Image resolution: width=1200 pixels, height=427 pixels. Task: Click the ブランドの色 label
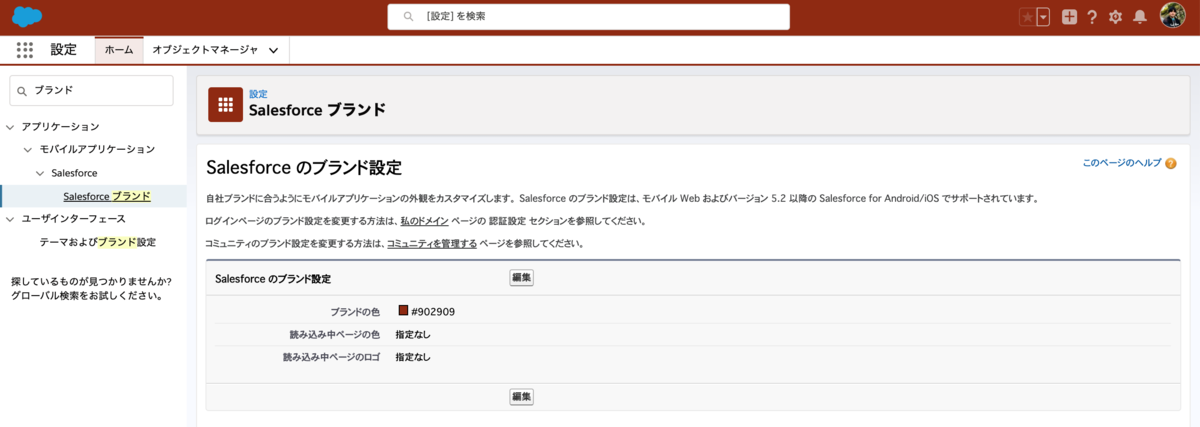[x=355, y=312]
